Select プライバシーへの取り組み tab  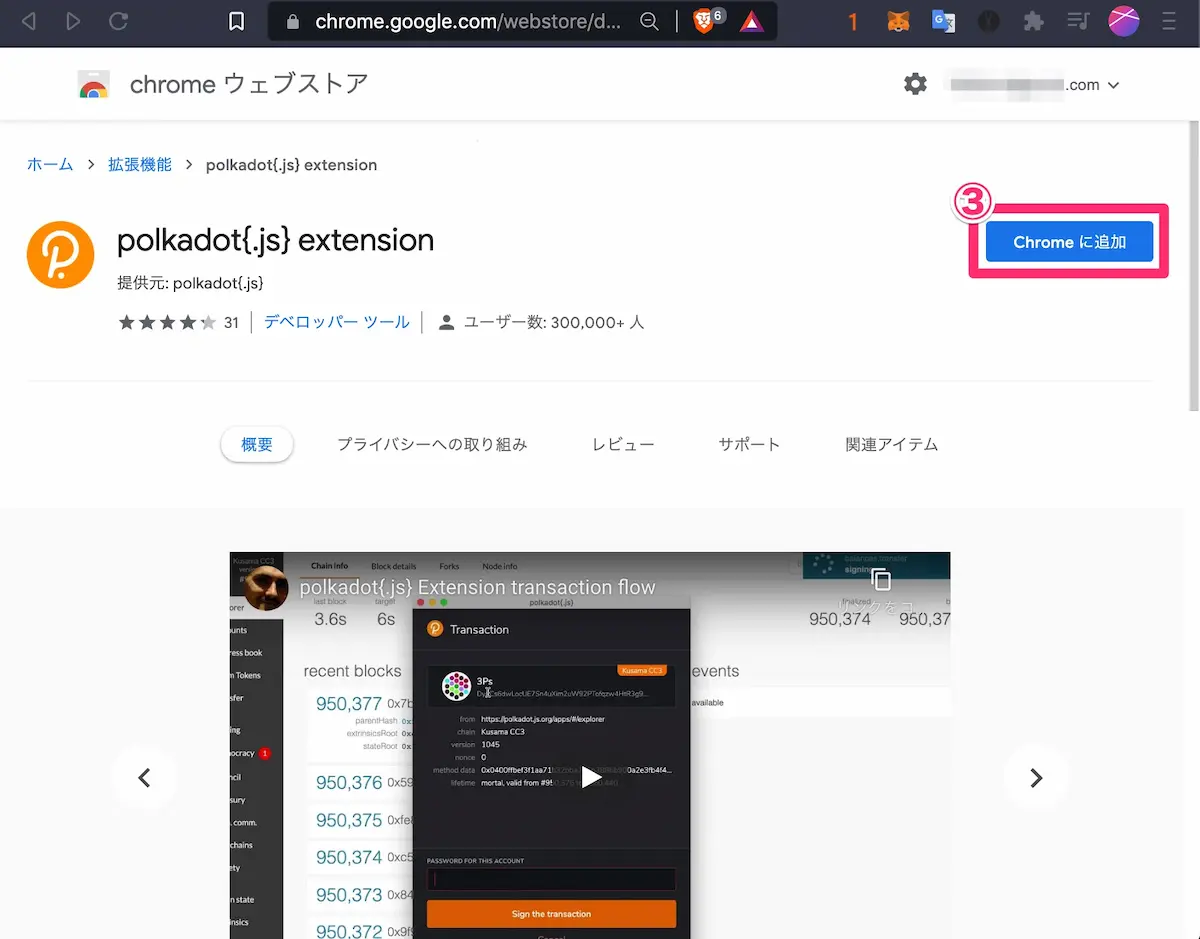pos(432,444)
